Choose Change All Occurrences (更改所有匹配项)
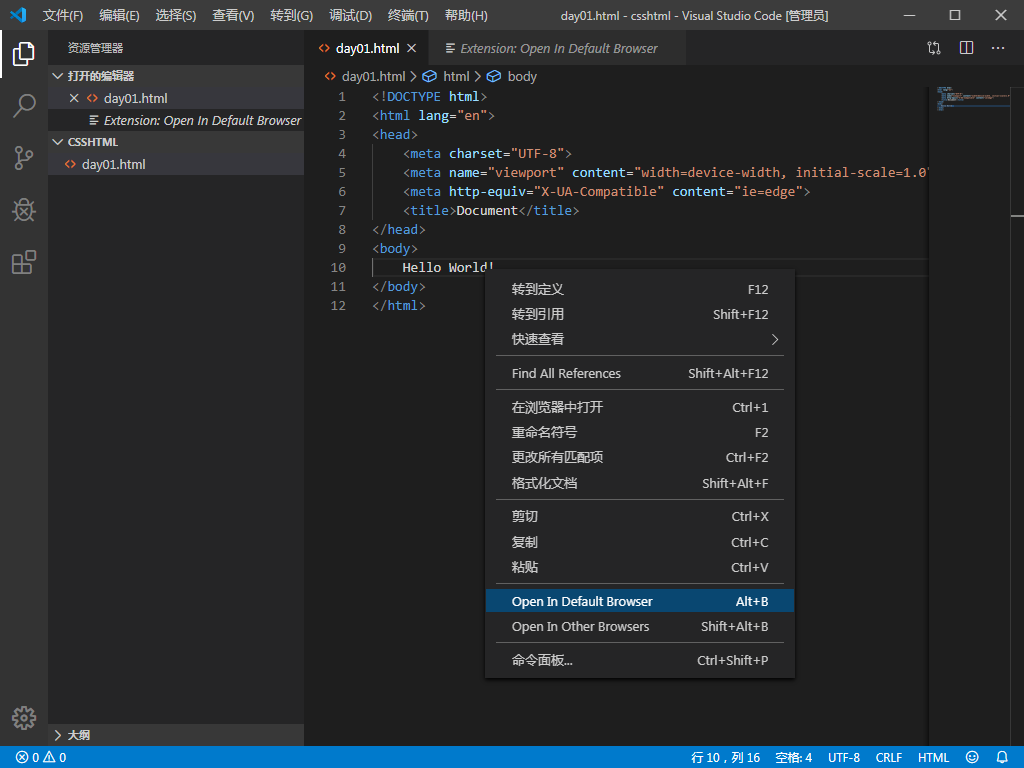This screenshot has width=1024, height=768. point(640,457)
